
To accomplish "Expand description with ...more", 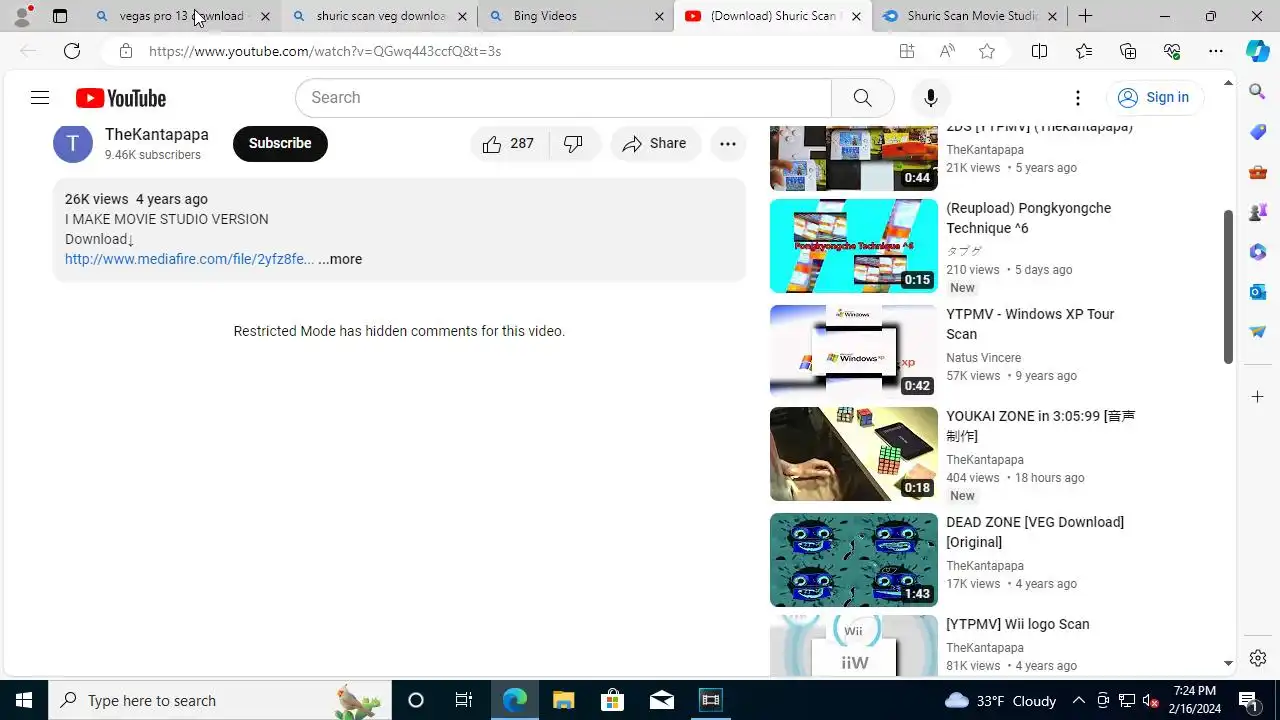I will tap(340, 259).
